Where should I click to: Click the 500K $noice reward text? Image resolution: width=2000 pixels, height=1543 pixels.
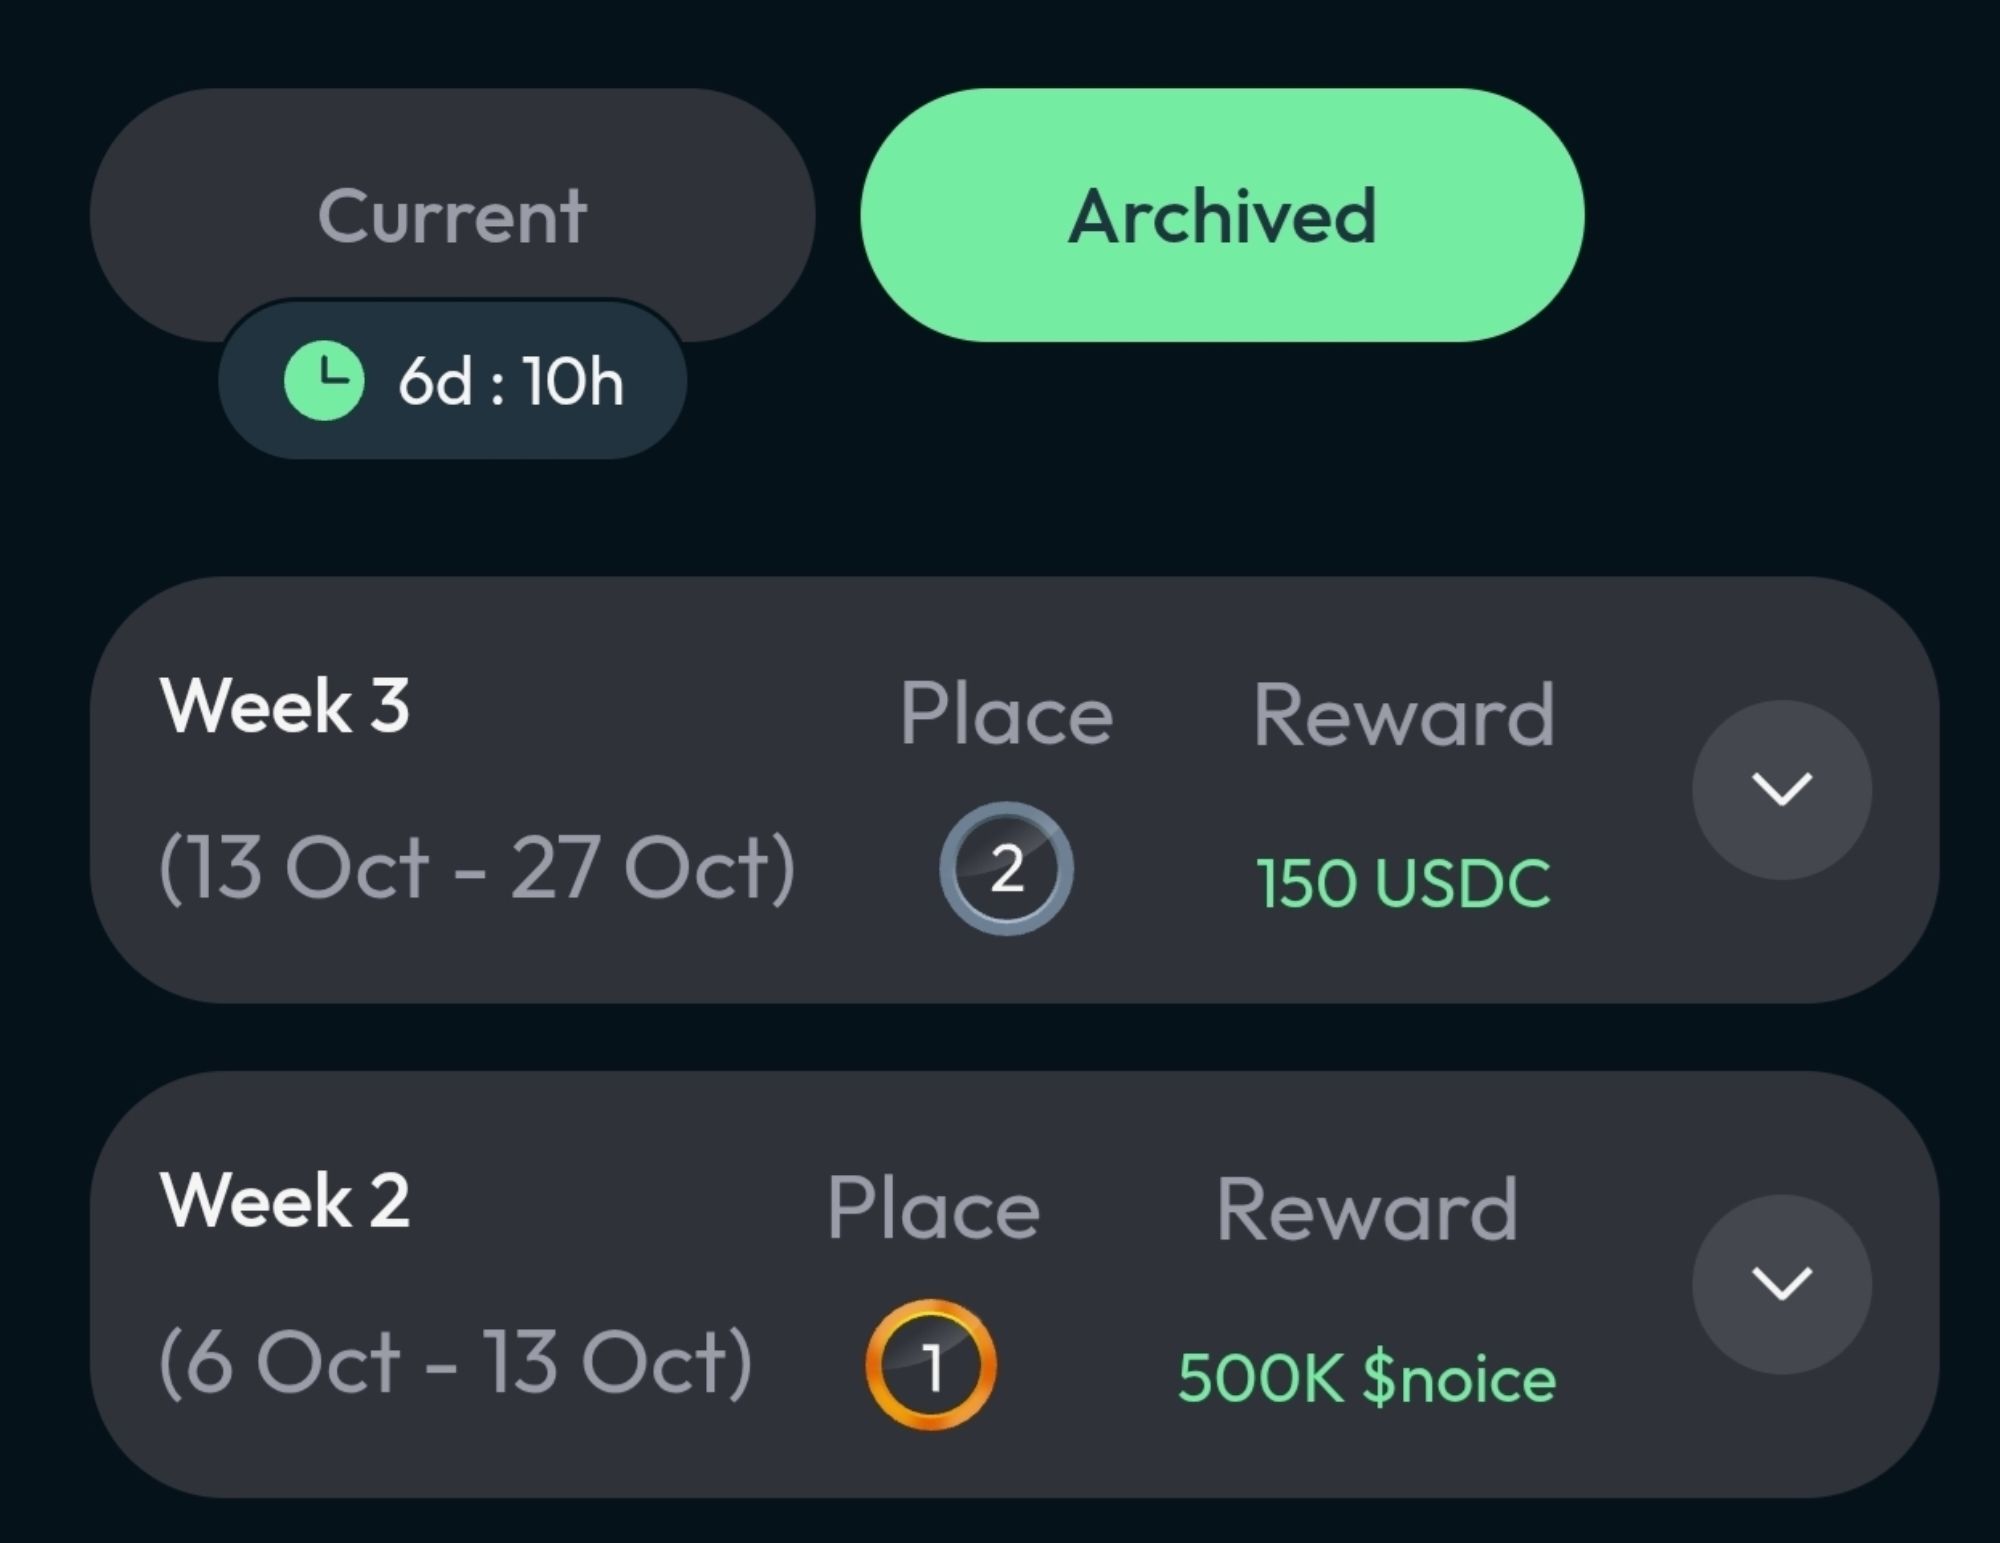pyautogui.click(x=1367, y=1378)
